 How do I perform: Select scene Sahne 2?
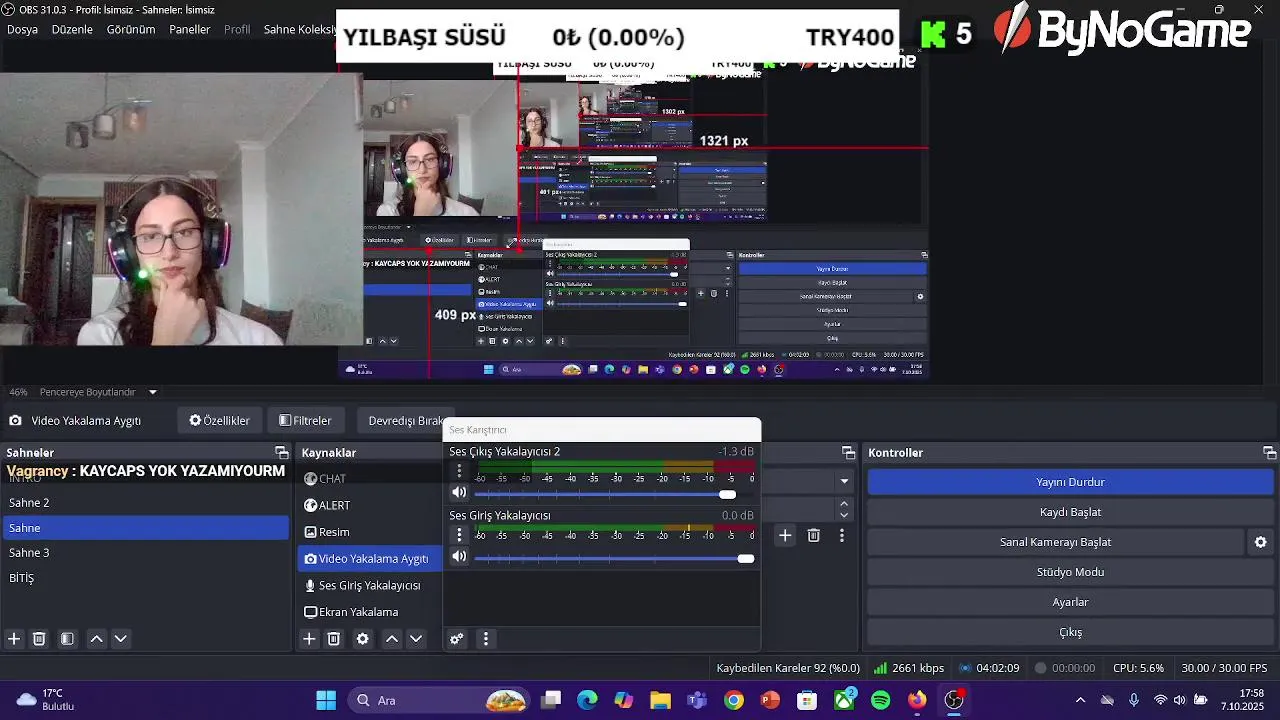pos(145,503)
